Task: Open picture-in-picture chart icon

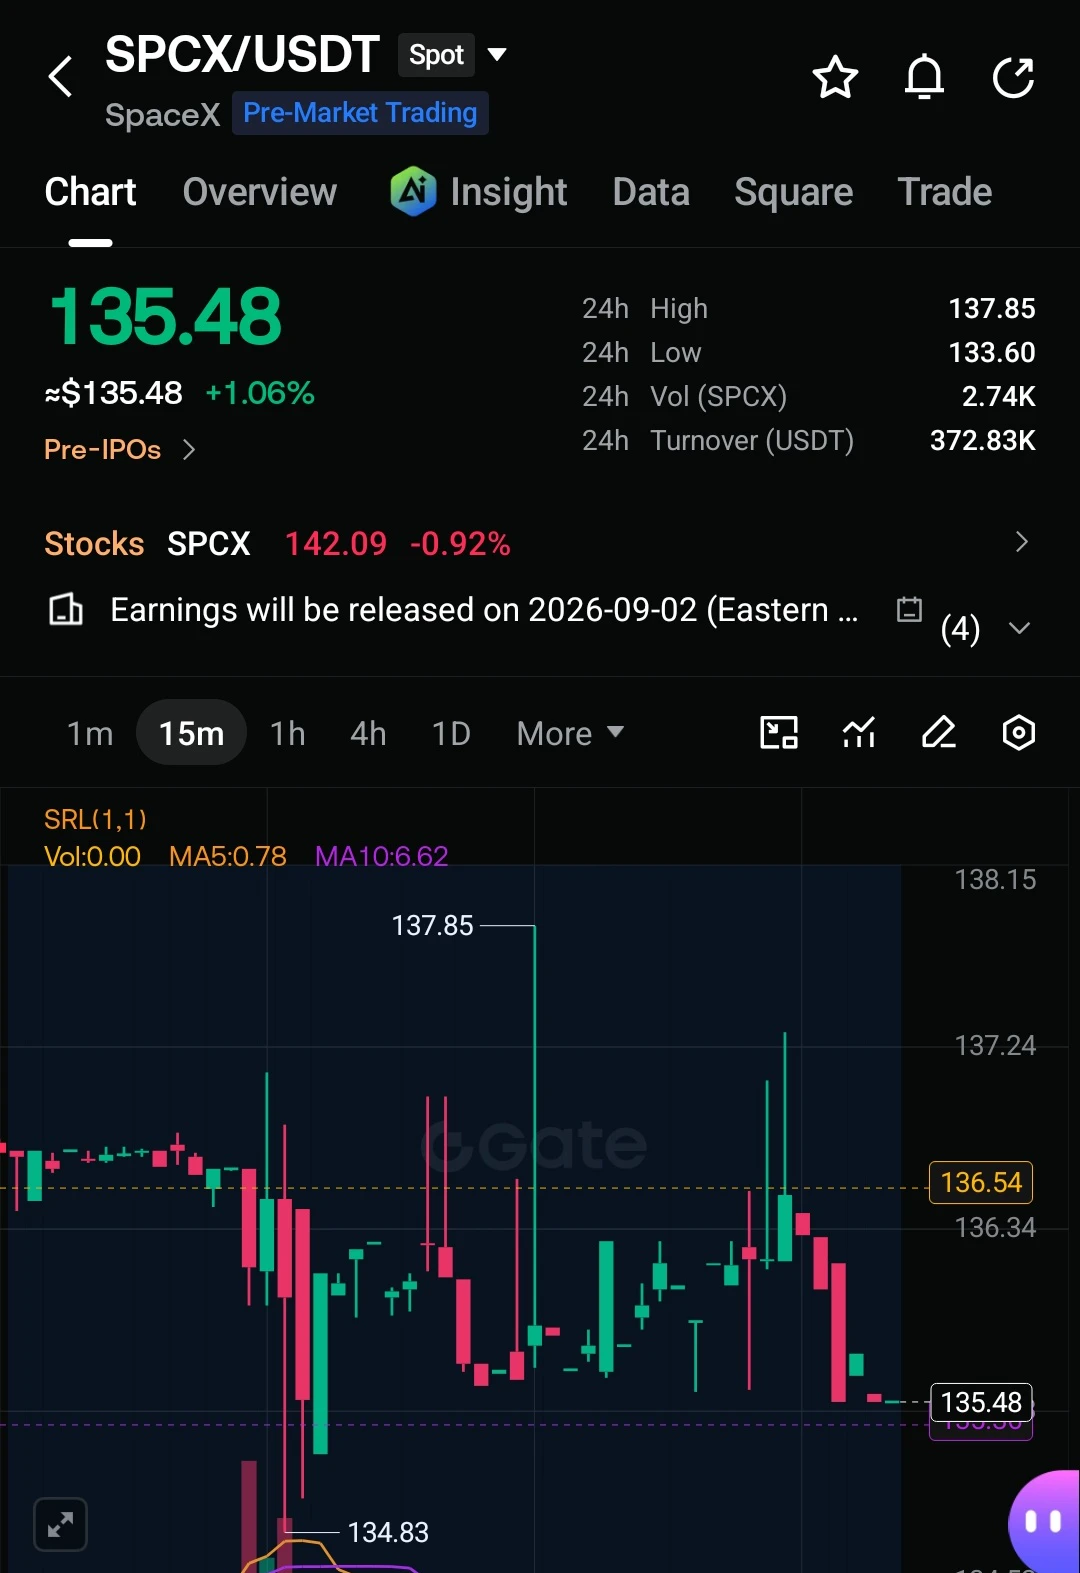Action: point(779,733)
